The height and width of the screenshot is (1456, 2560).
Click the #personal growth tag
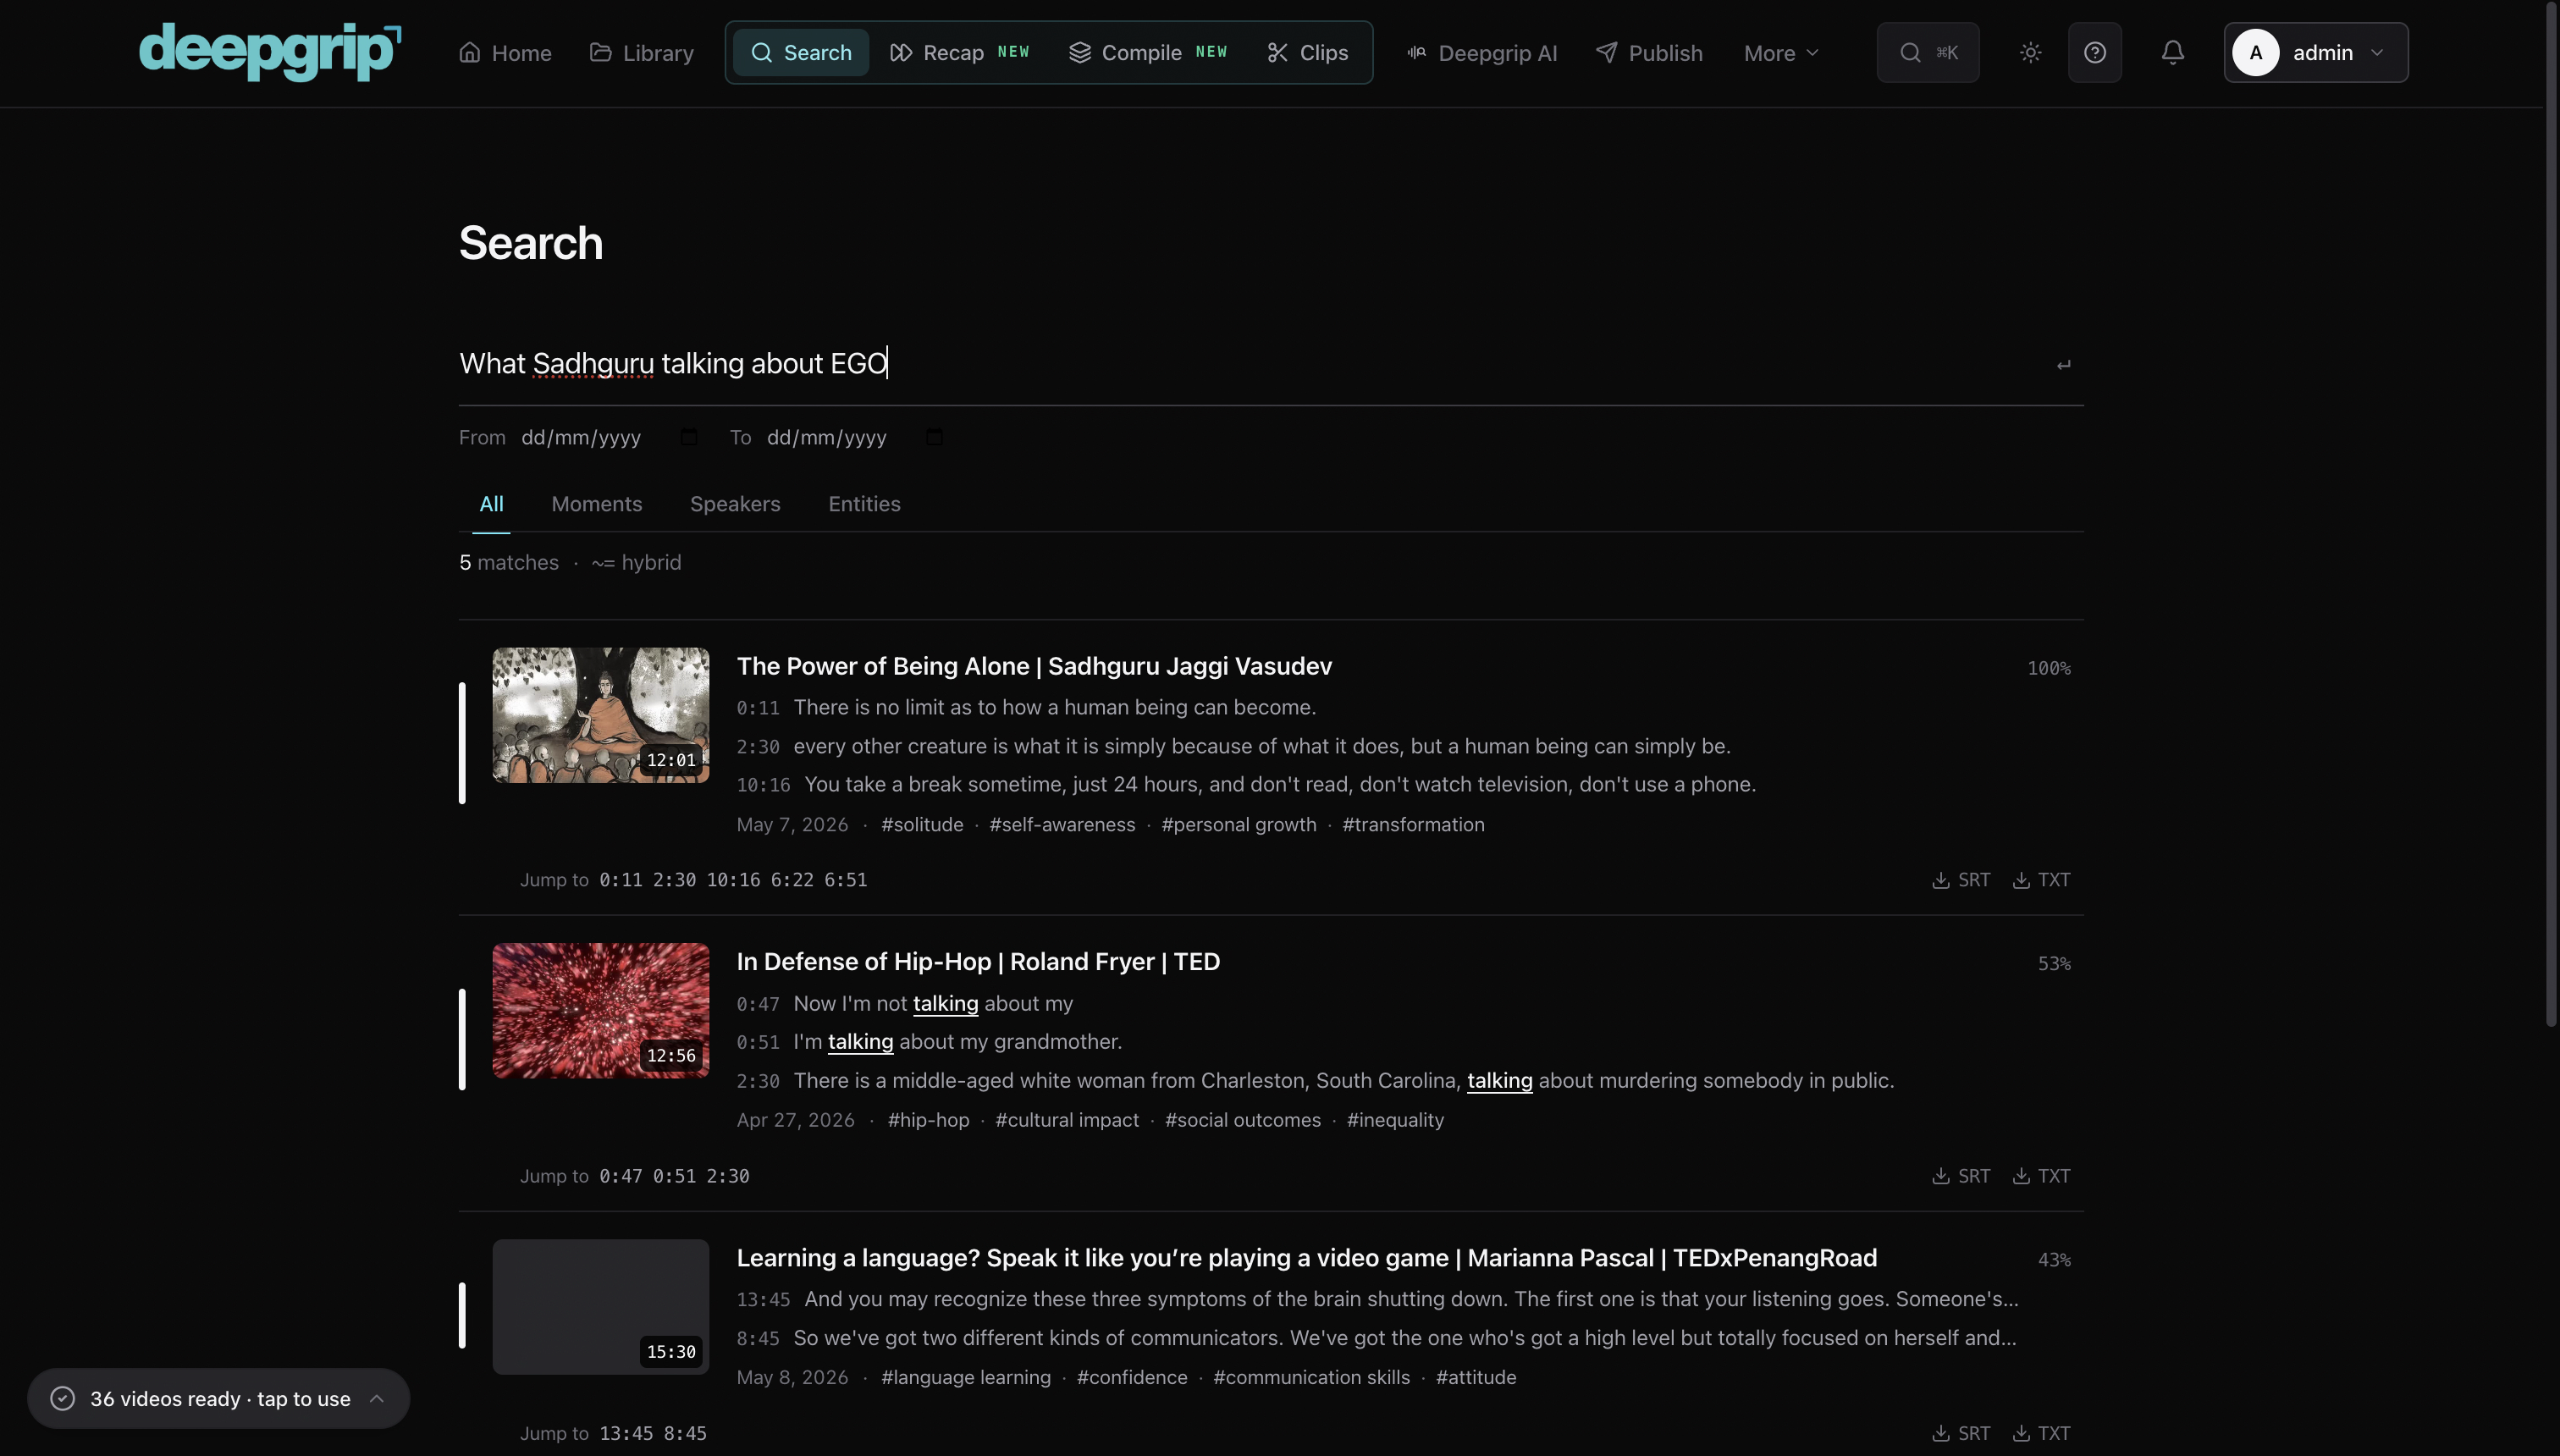[x=1239, y=824]
